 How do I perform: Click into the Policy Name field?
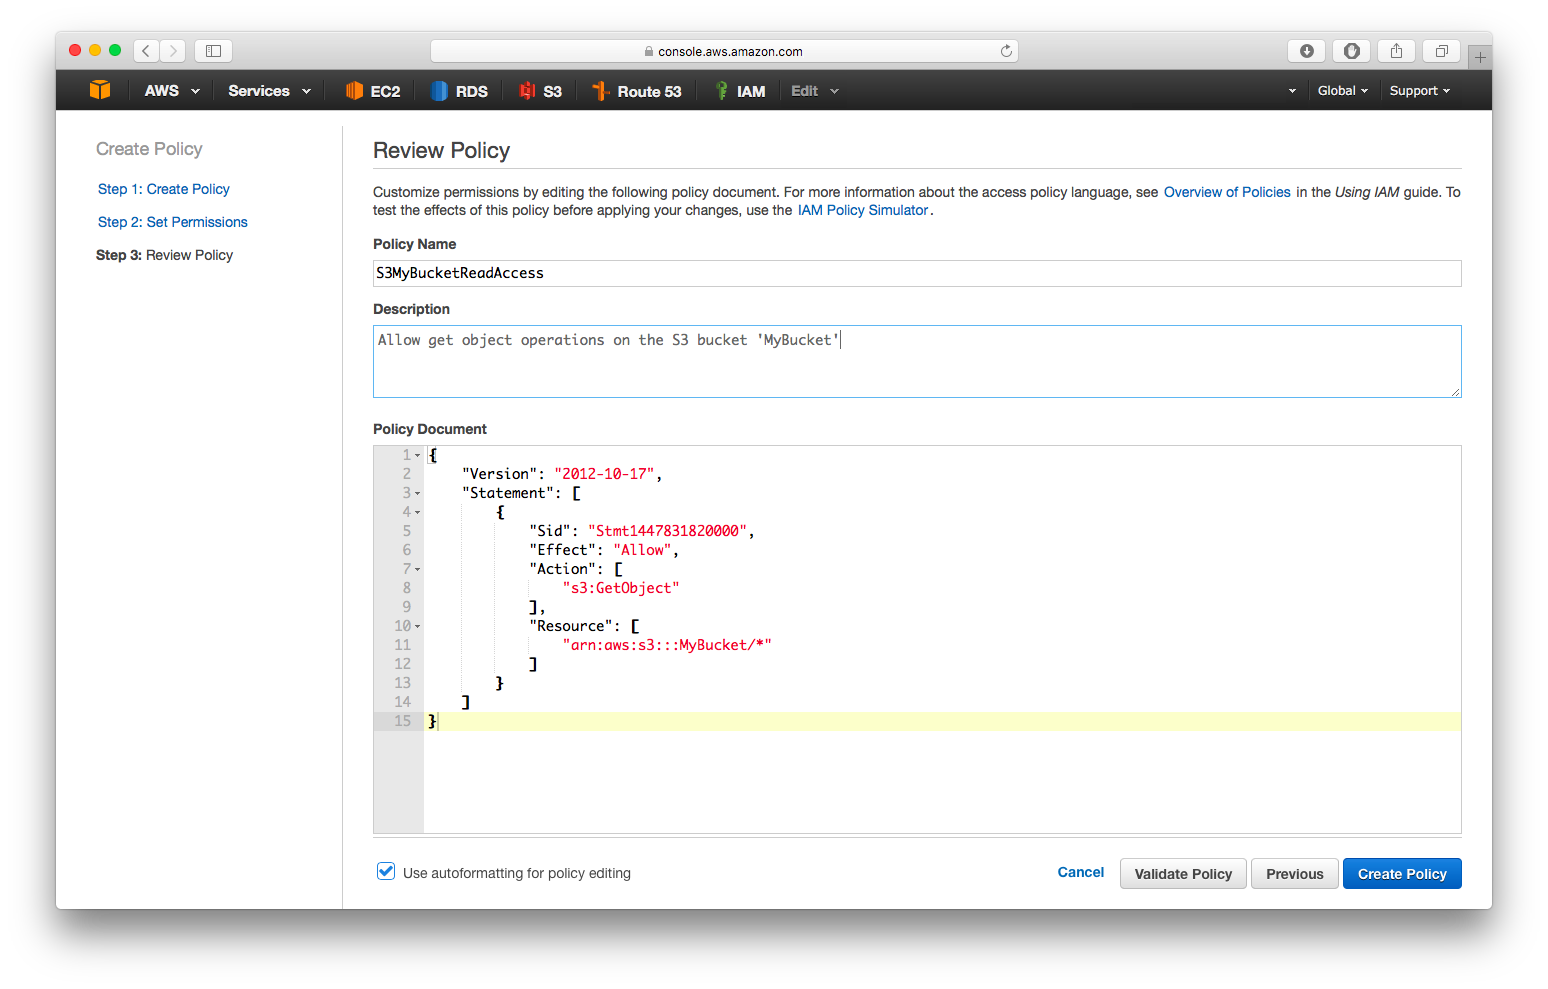point(916,273)
